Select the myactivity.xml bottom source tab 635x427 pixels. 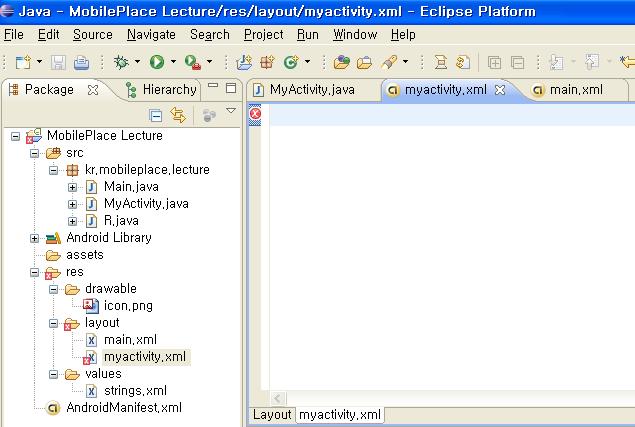point(339,415)
